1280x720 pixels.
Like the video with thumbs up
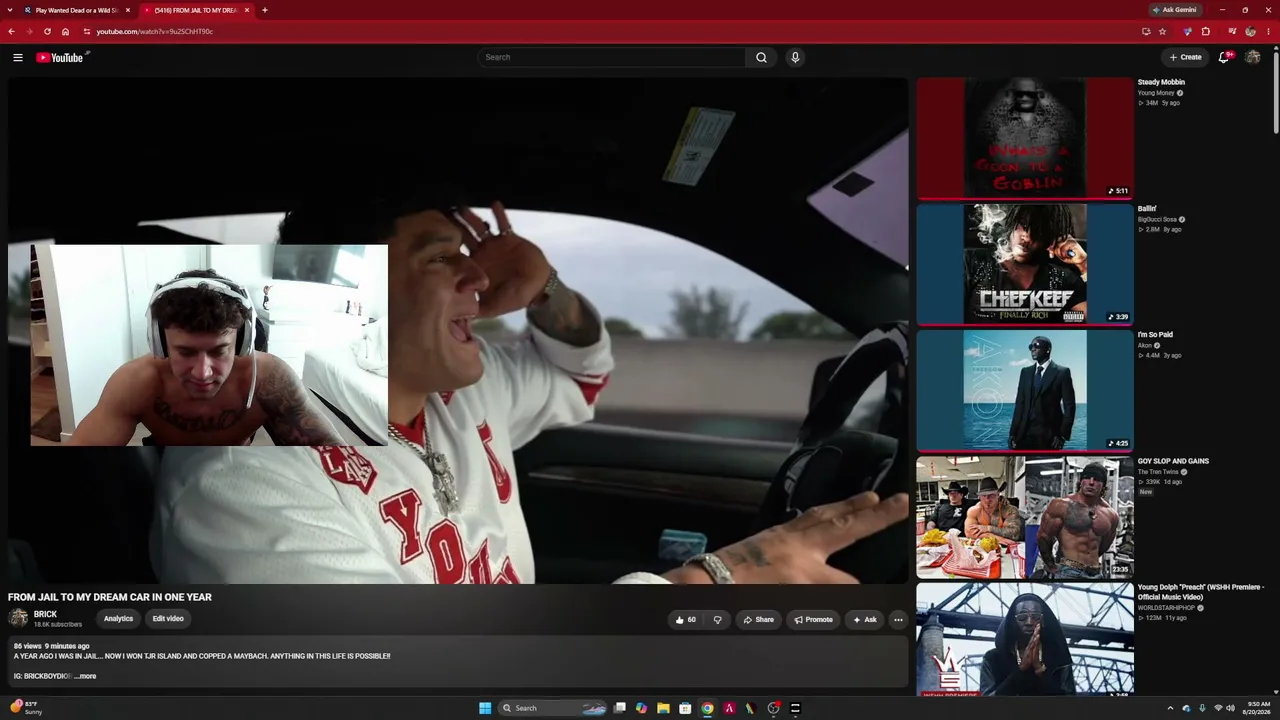point(685,620)
